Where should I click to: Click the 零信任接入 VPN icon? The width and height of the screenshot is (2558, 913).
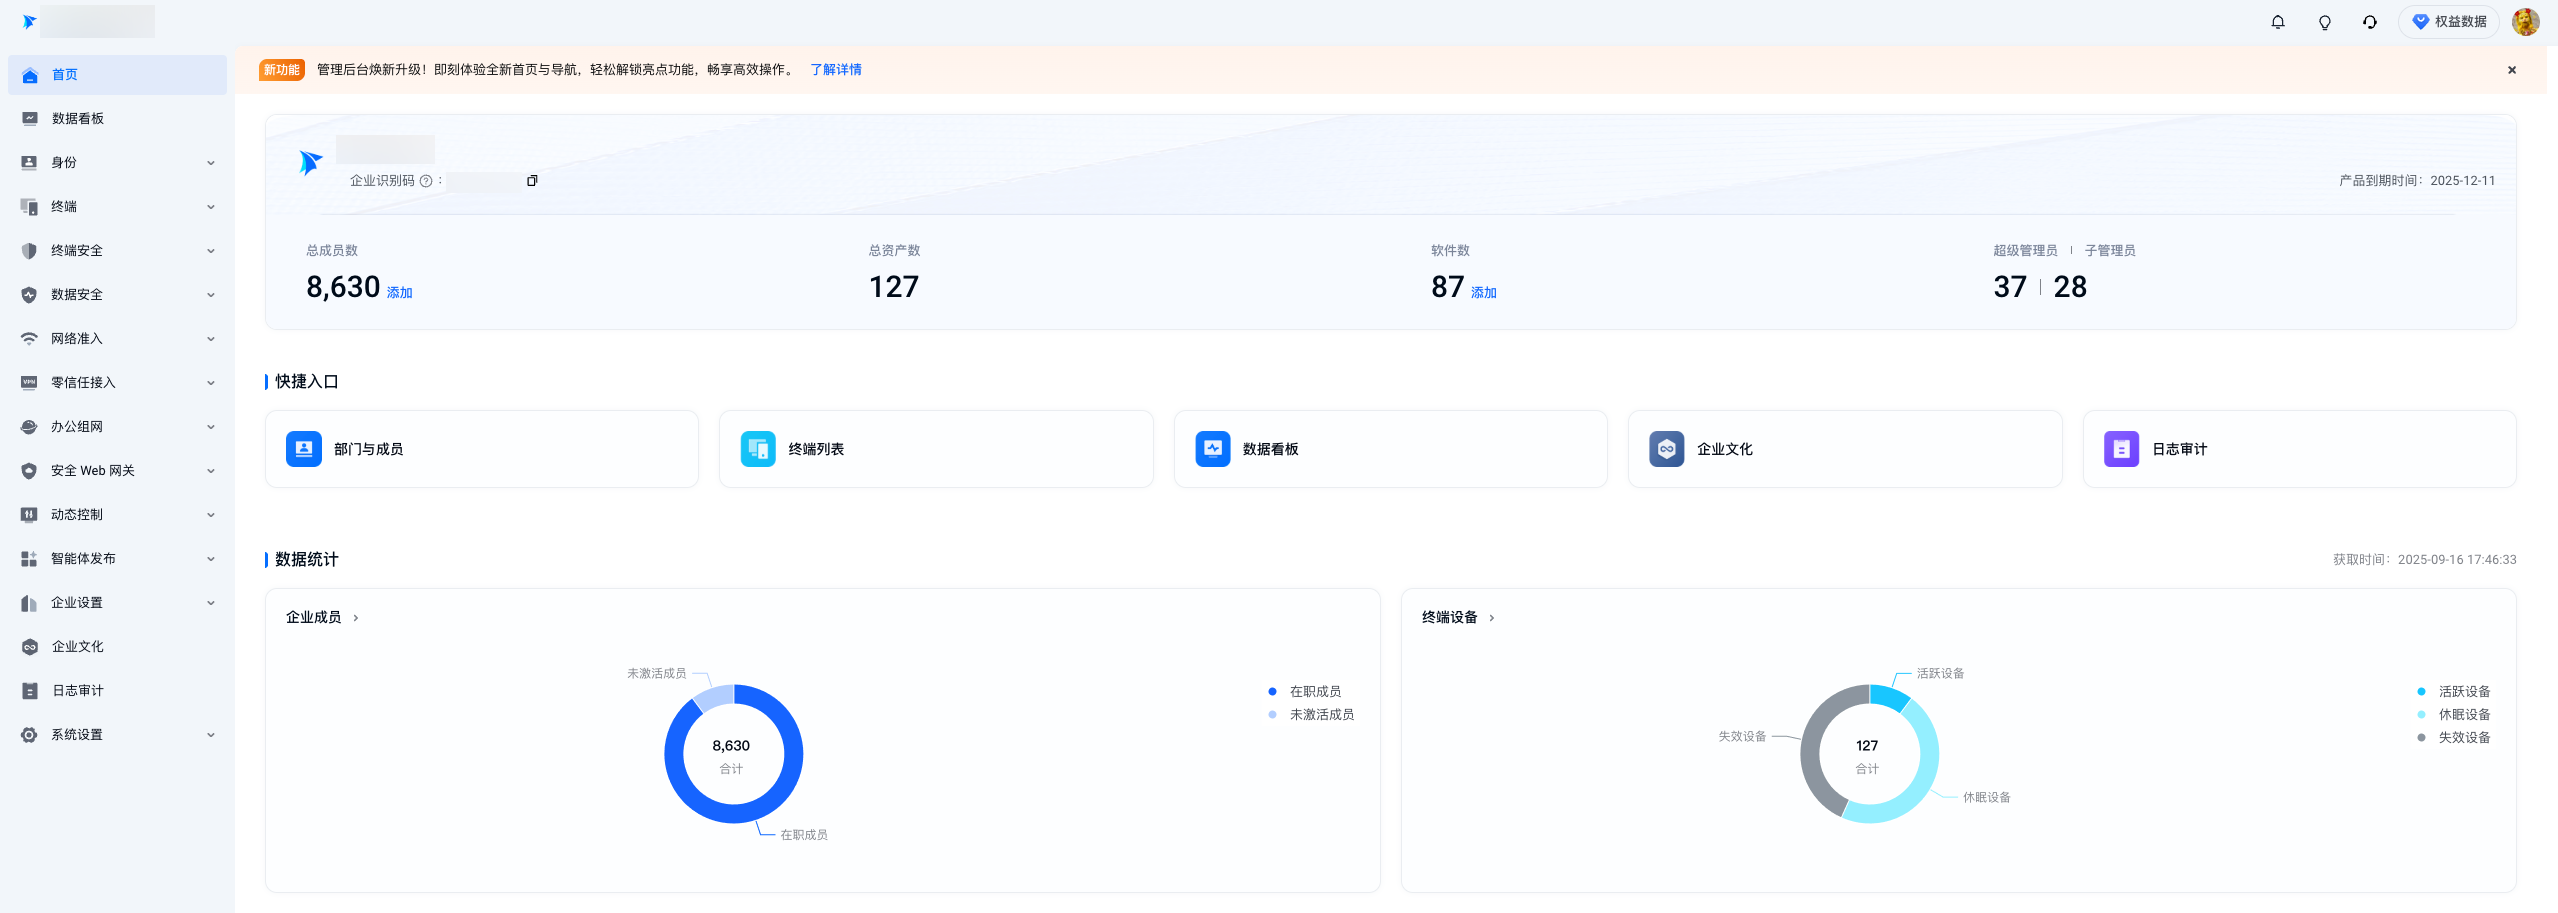[x=30, y=383]
